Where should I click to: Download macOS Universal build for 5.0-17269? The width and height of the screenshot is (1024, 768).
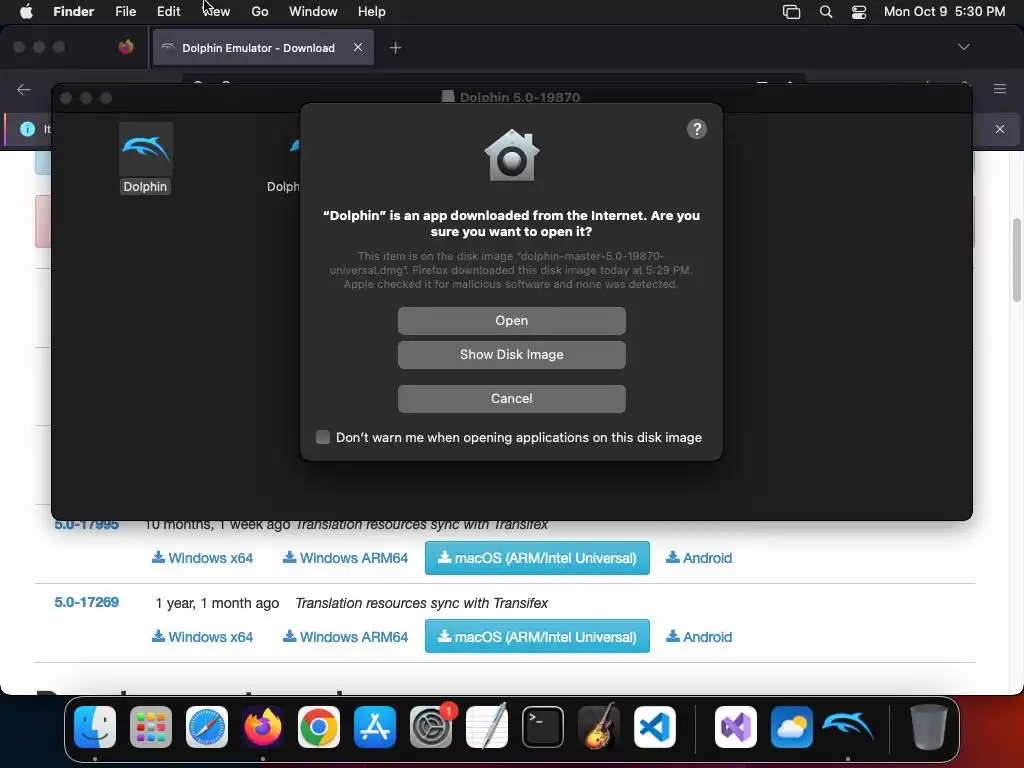pos(537,636)
